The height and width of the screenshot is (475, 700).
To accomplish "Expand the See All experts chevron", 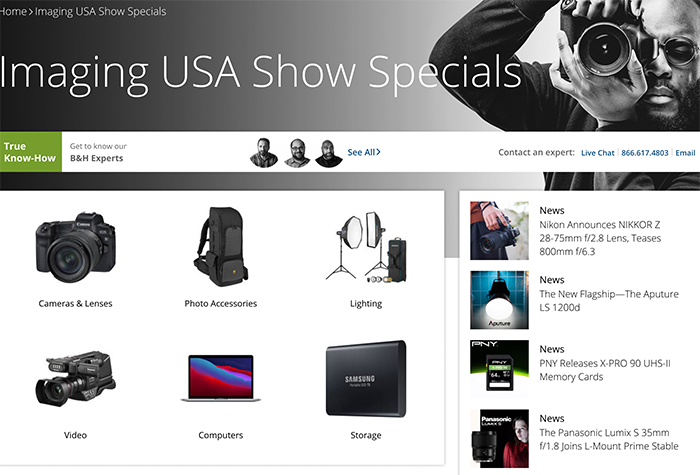I will 378,152.
